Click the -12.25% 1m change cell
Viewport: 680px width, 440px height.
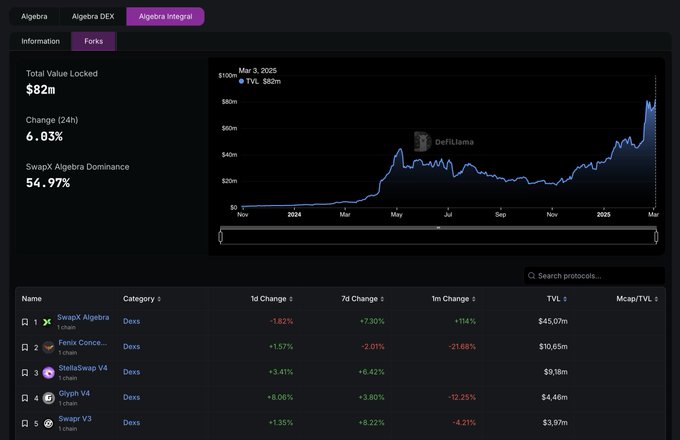point(462,397)
